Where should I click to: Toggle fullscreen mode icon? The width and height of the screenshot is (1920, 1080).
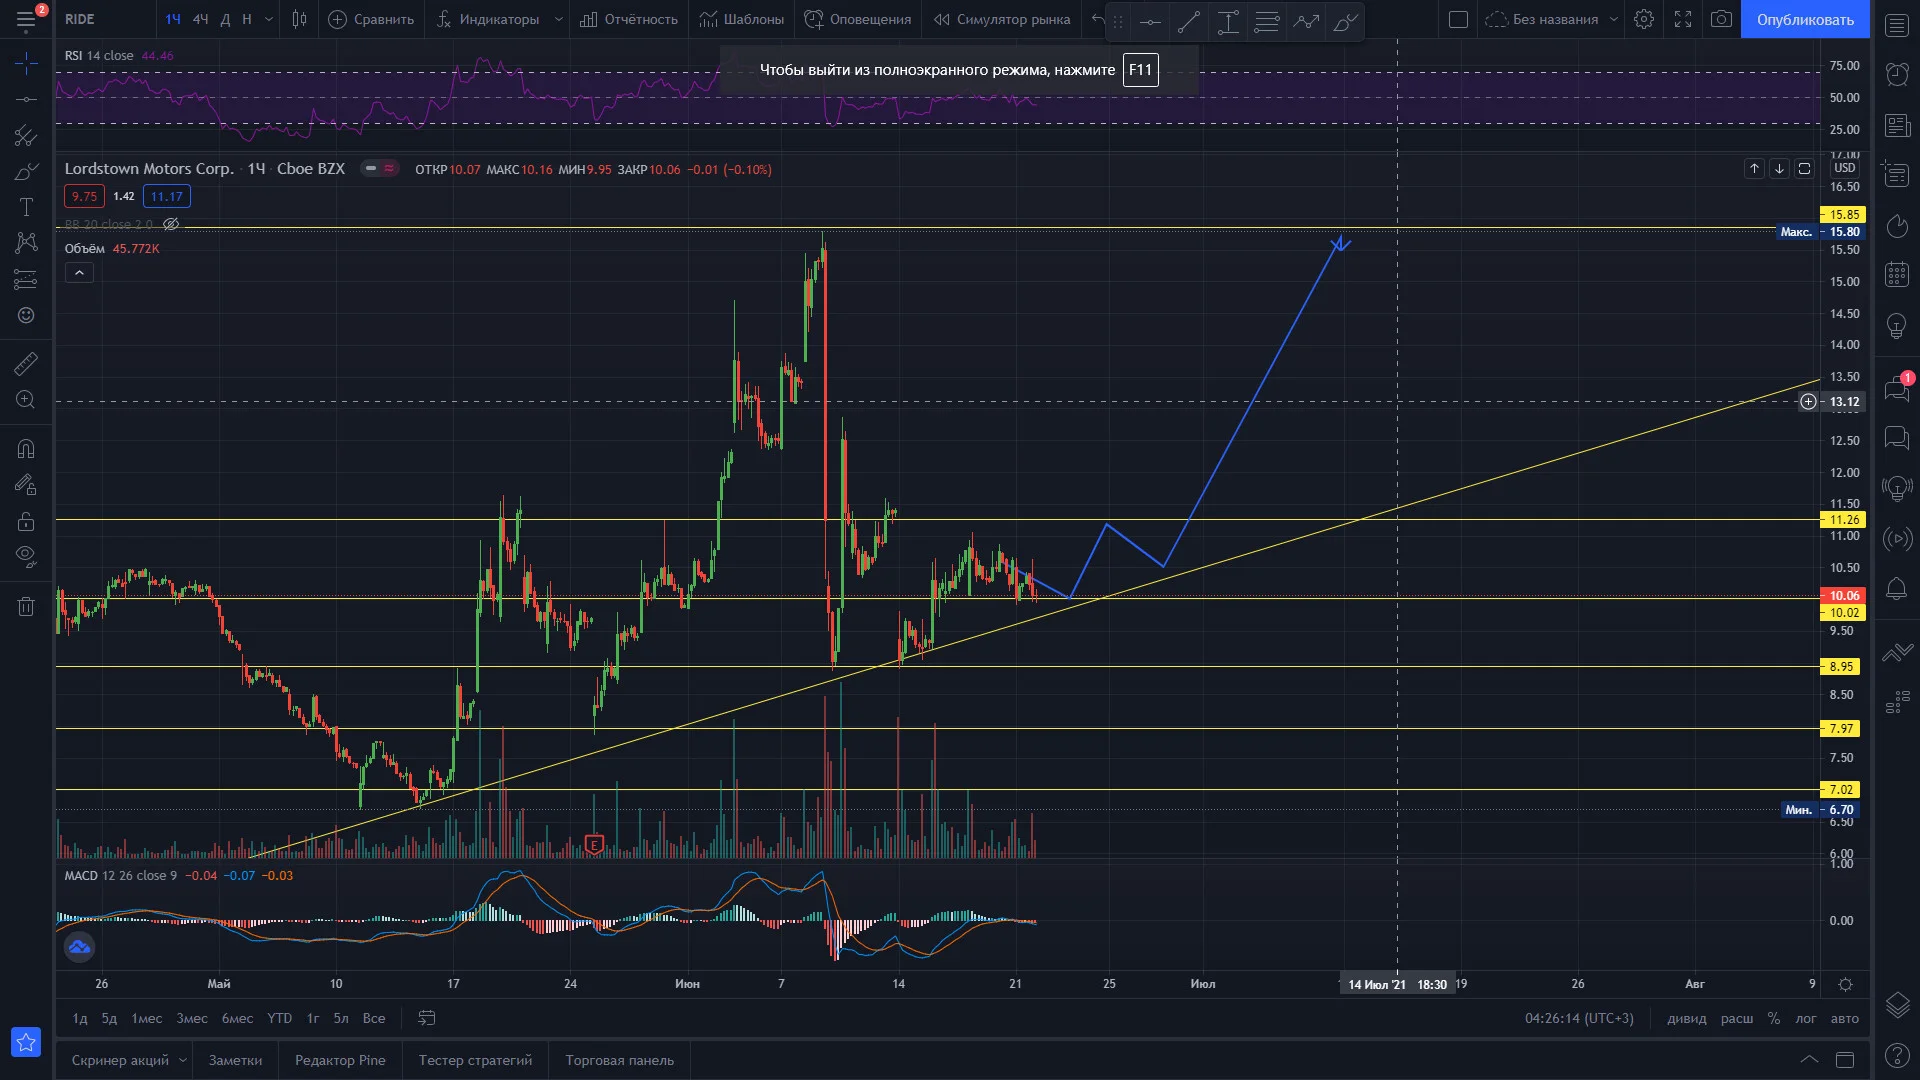pos(1683,19)
